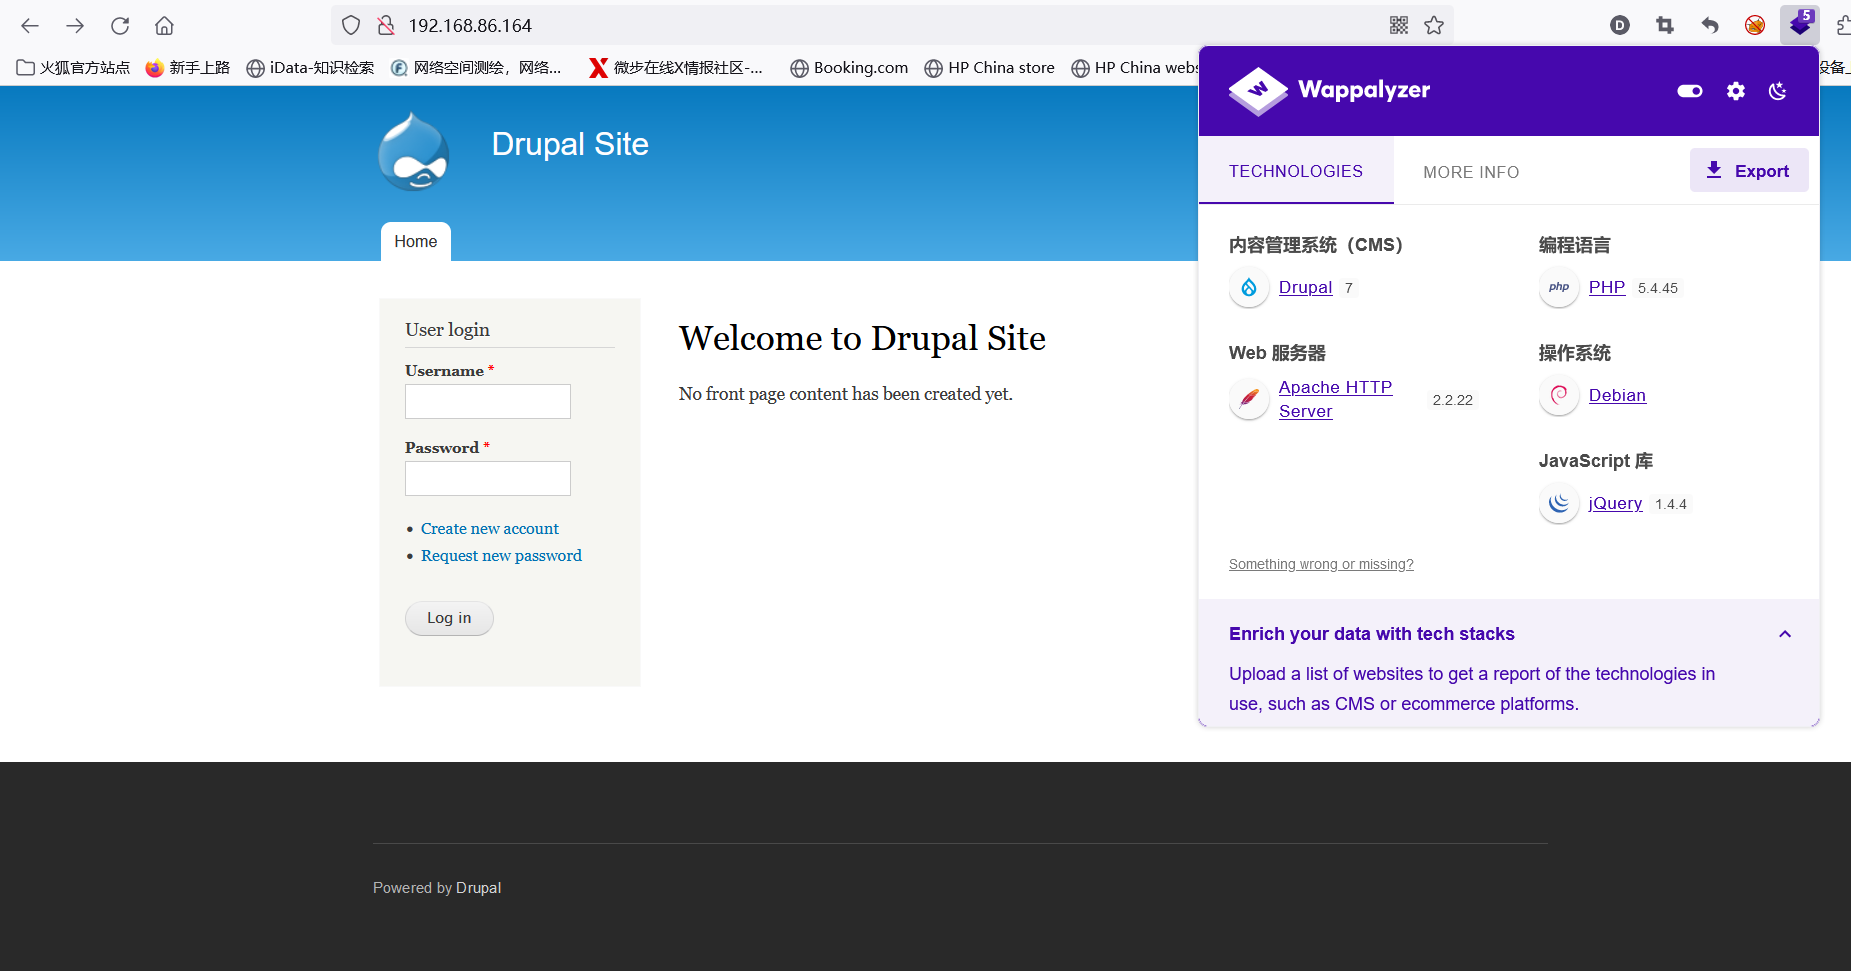Open the crop screenshot extension icon
This screenshot has height=971, width=1851.
coord(1665,25)
